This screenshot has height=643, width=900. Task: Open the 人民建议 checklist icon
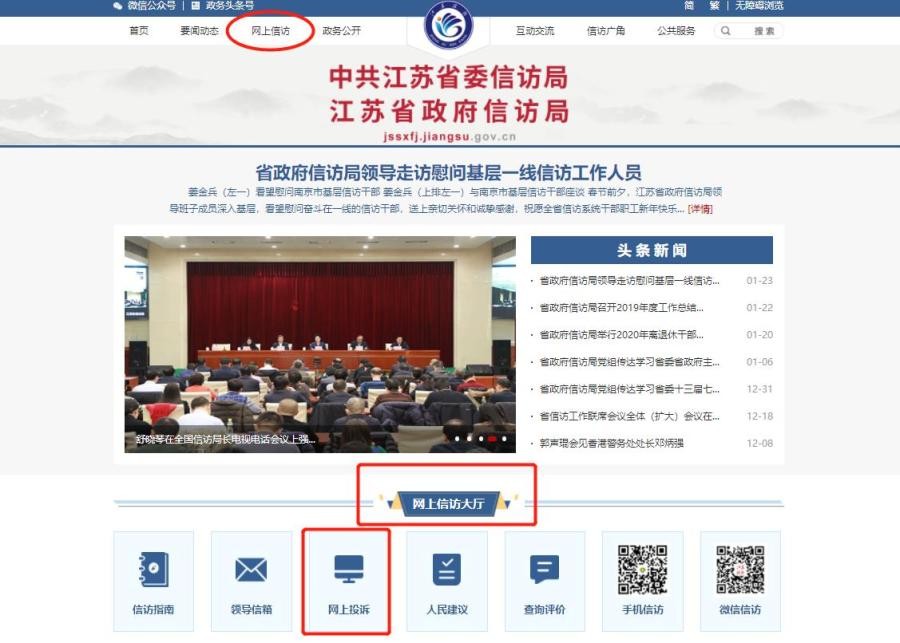pyautogui.click(x=446, y=570)
